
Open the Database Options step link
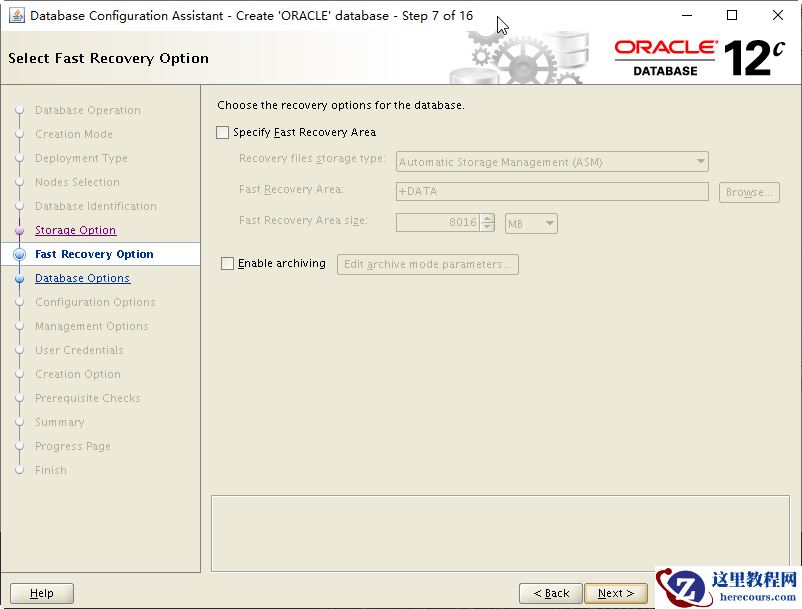pos(82,278)
